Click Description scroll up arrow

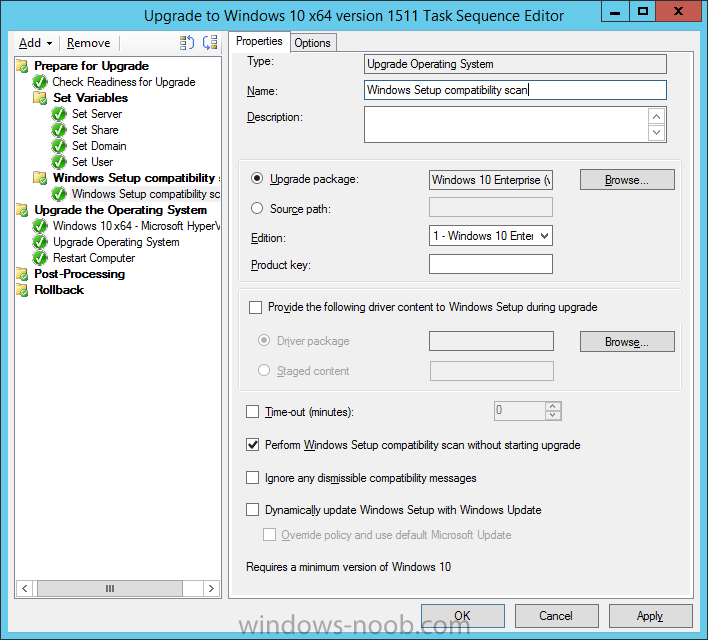point(657,117)
